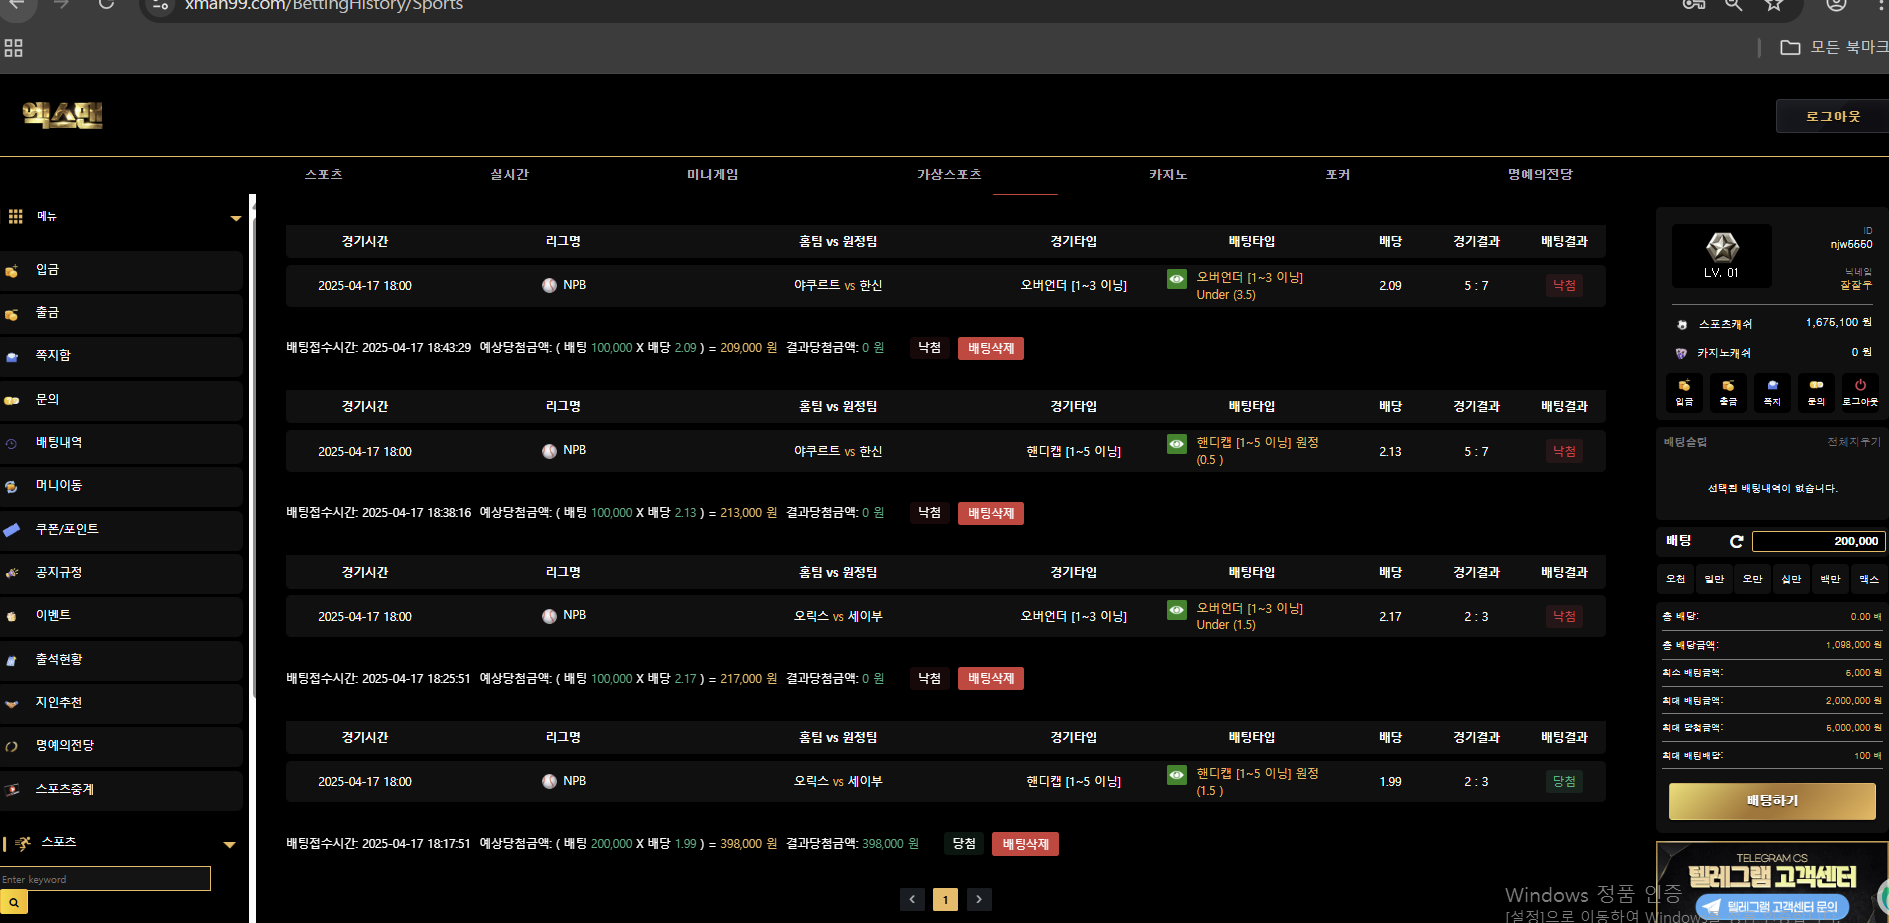Click the 엑스맨 site logo

[x=62, y=115]
